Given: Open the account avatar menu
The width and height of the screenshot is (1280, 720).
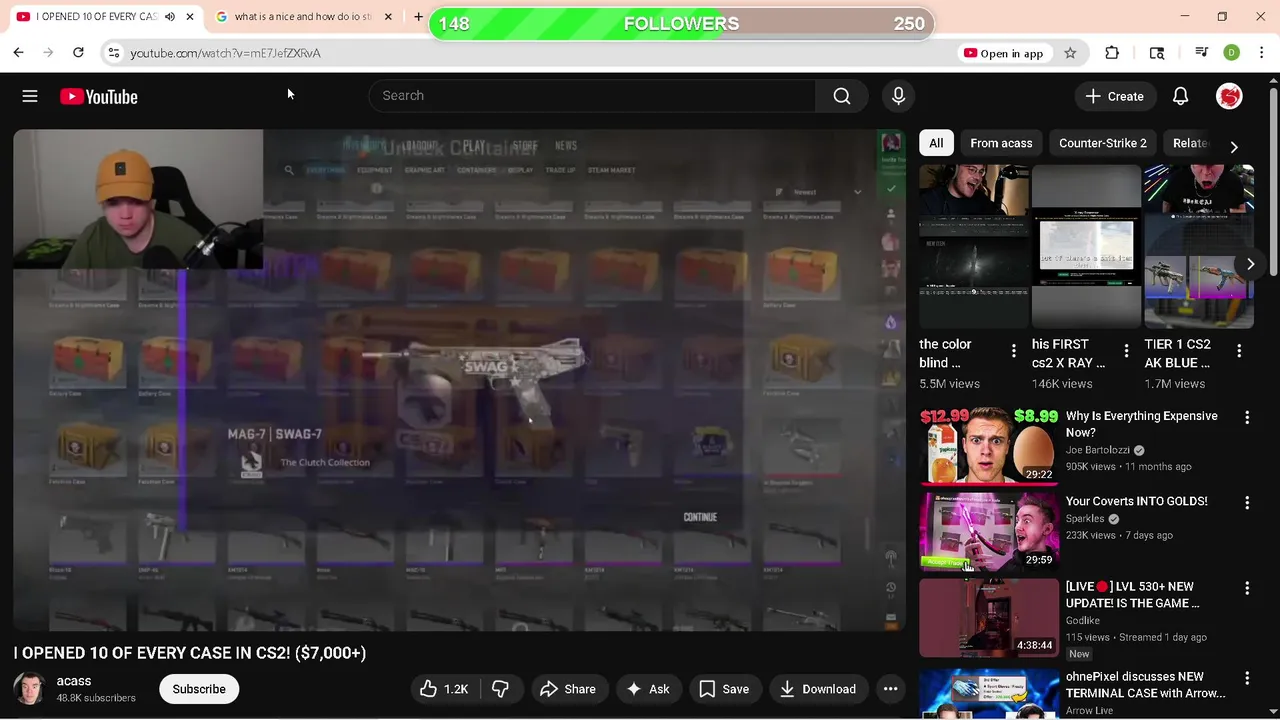Looking at the screenshot, I should [x=1229, y=96].
